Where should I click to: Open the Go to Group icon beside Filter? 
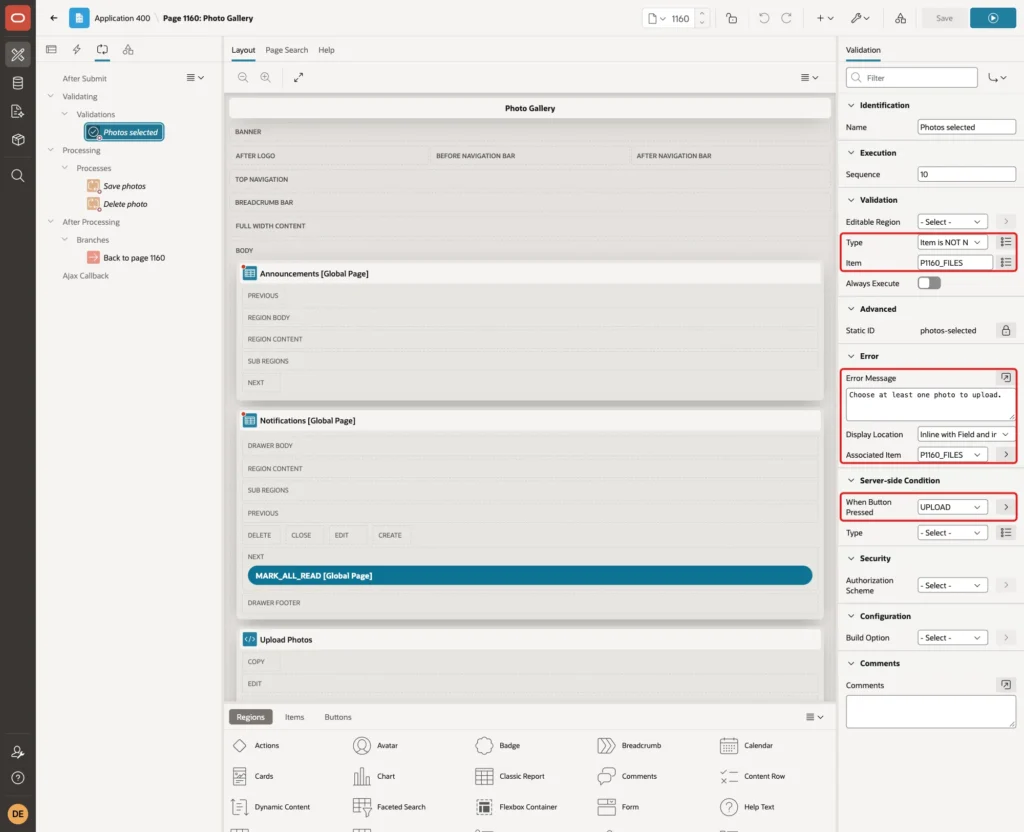pos(997,78)
